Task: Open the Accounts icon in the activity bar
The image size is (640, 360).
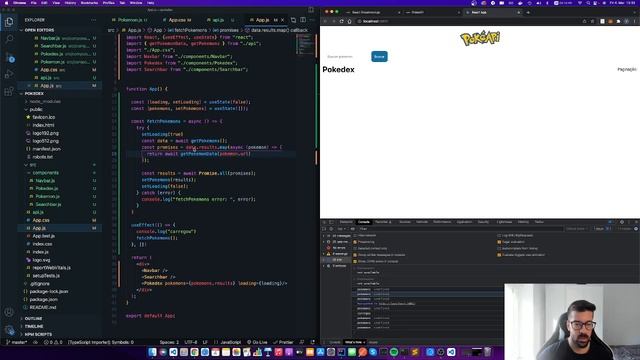Action: click(x=9, y=312)
